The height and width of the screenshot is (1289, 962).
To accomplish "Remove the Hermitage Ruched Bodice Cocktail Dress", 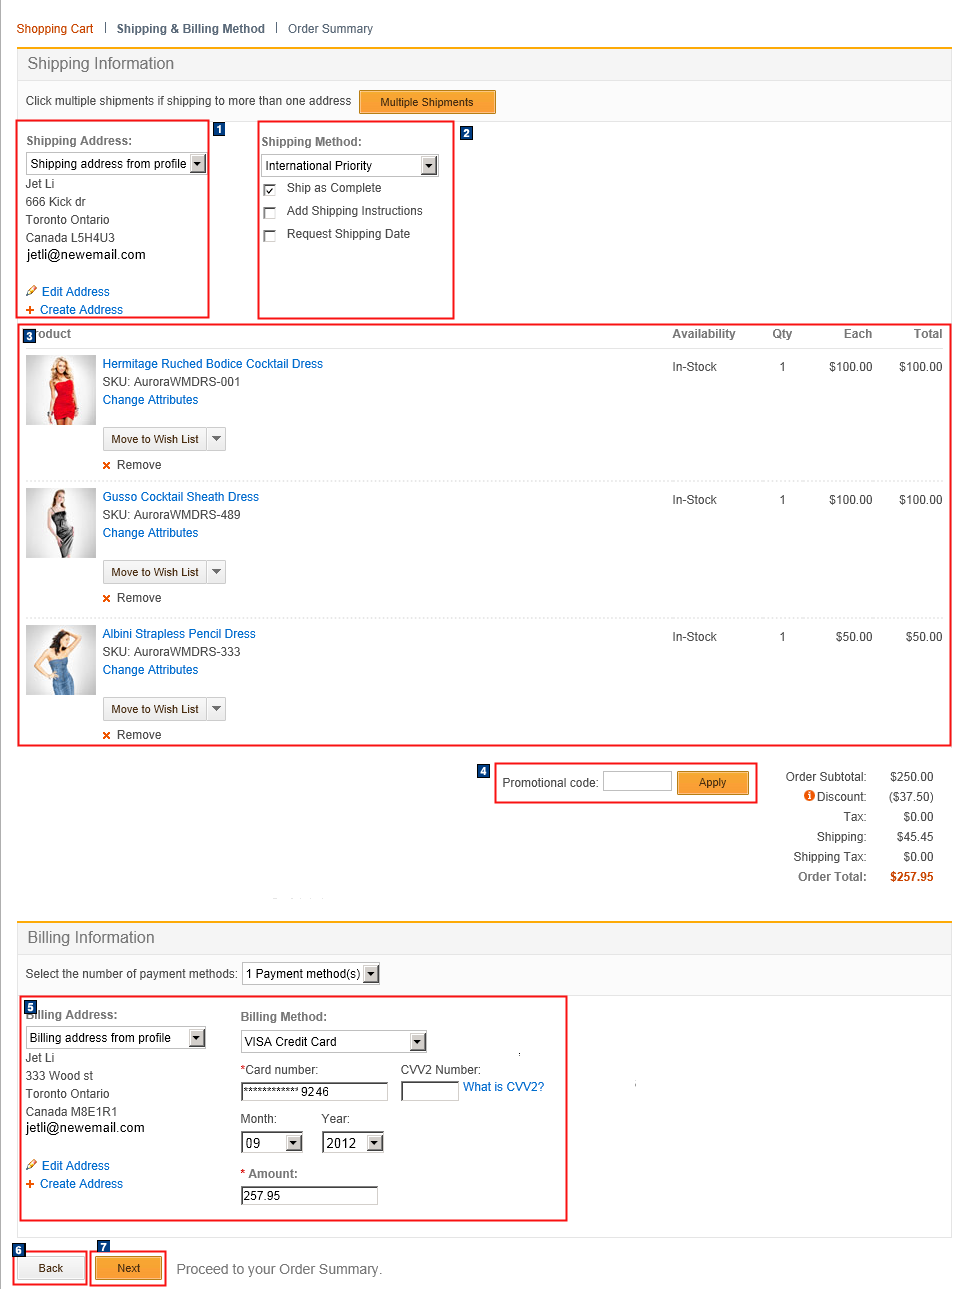I will [107, 464].
